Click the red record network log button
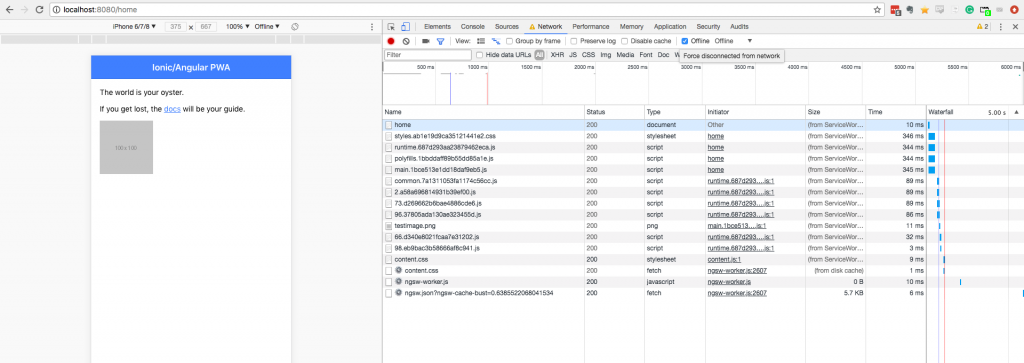This screenshot has width=1024, height=363. click(x=391, y=41)
